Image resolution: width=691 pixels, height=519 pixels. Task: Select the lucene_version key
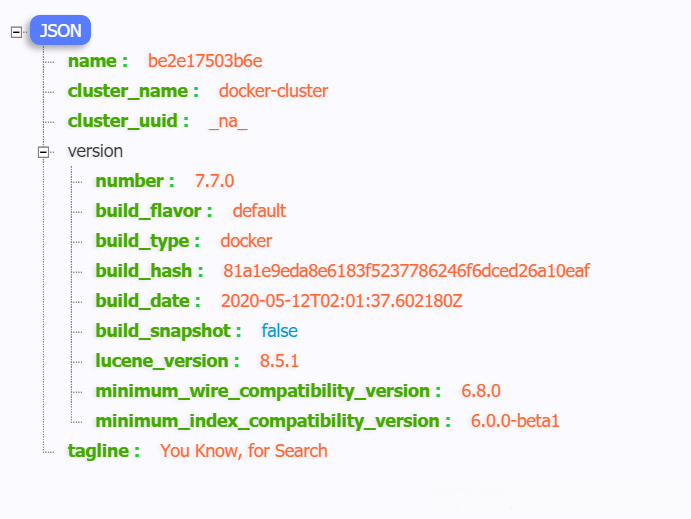pyautogui.click(x=165, y=361)
